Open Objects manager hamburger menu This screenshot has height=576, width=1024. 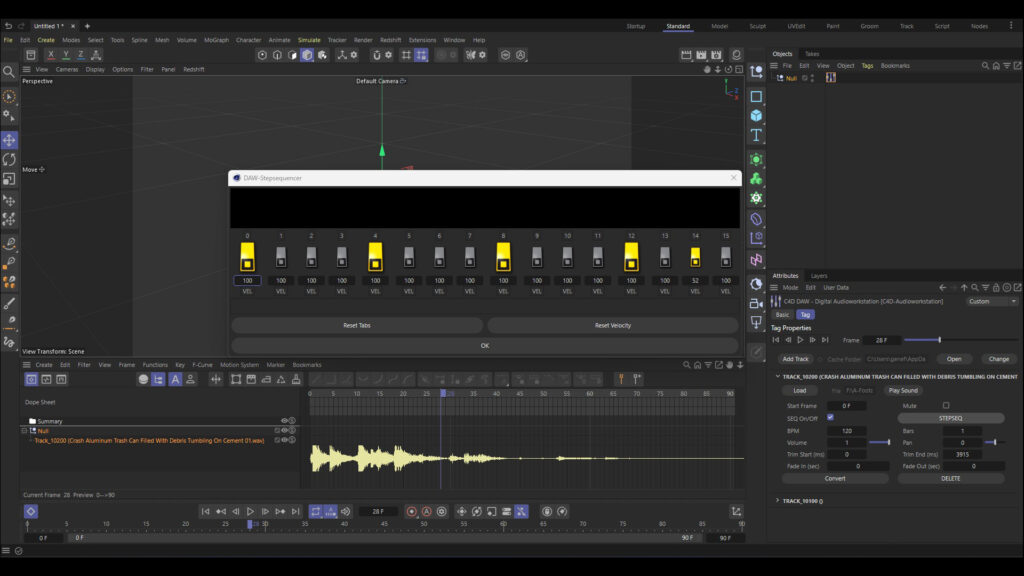tap(774, 66)
